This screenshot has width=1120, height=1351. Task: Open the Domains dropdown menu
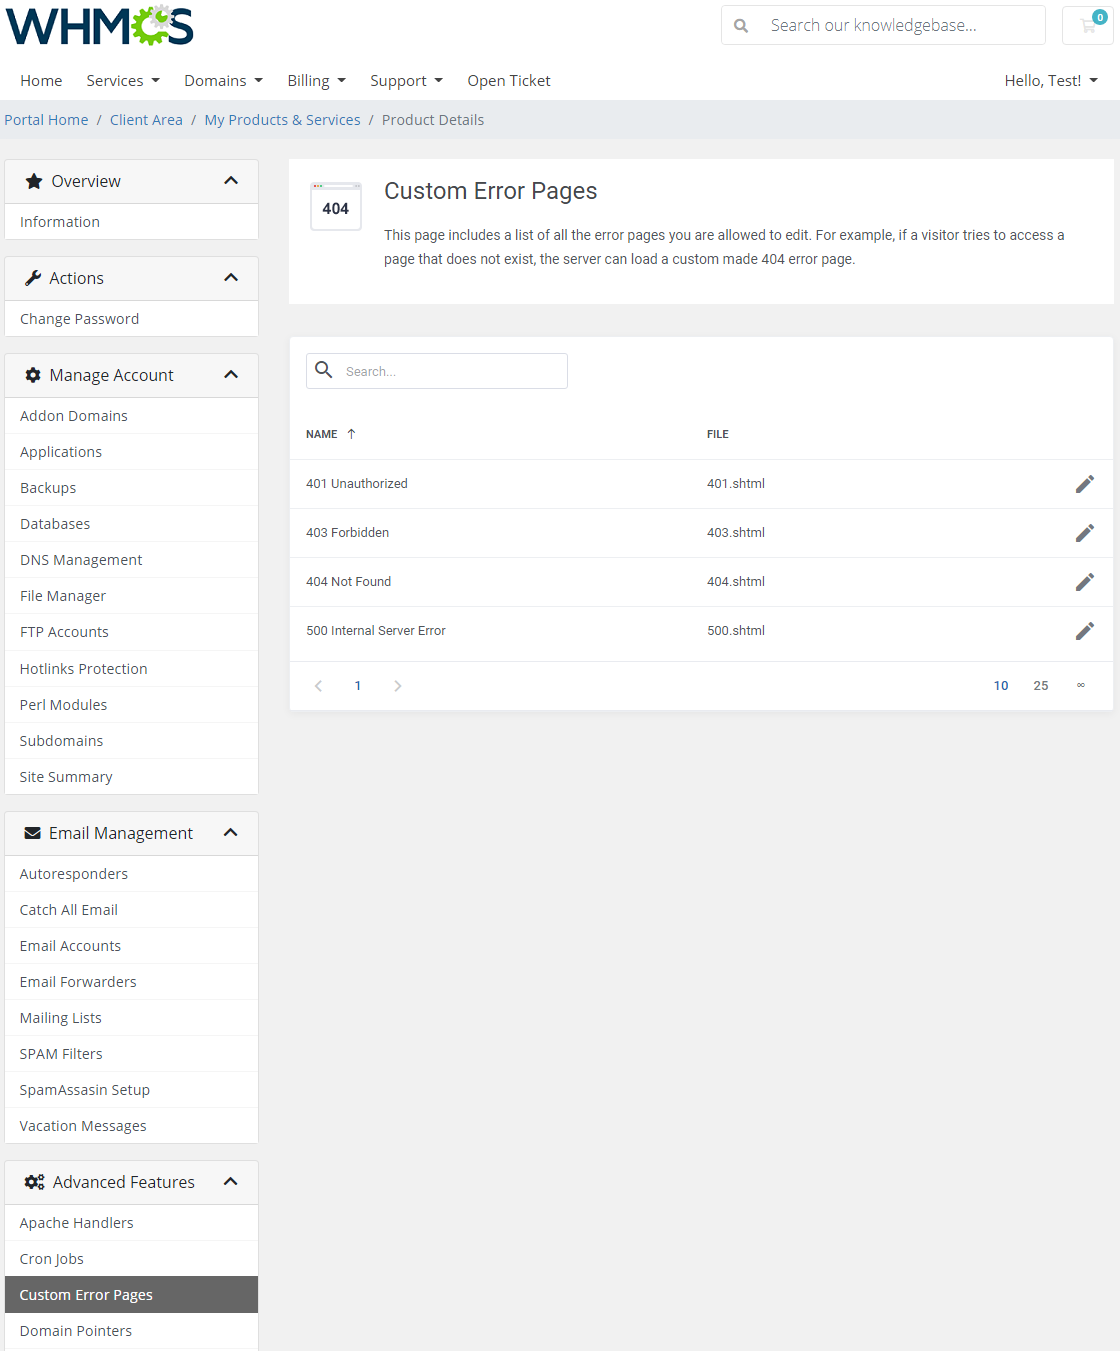pos(223,81)
